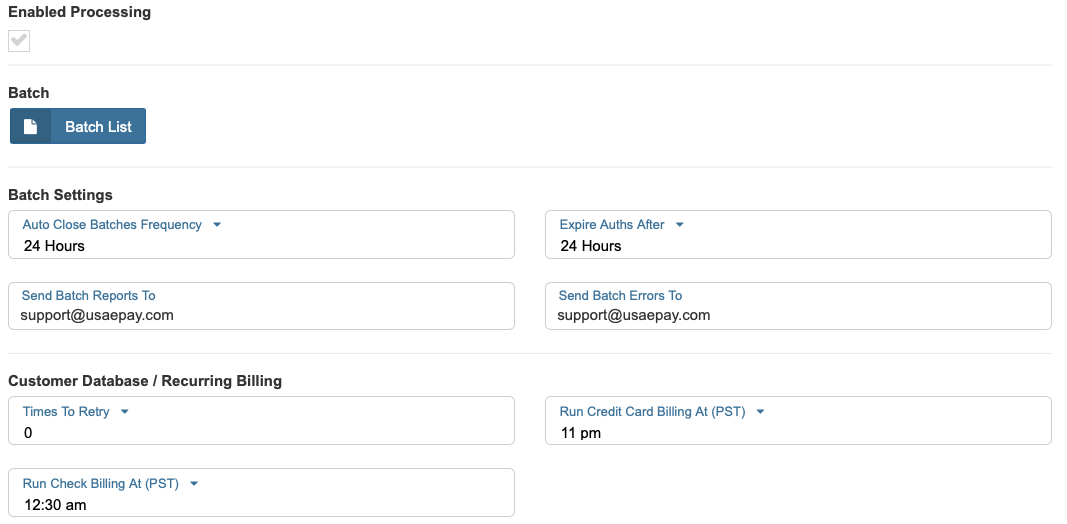Open the Batch List
This screenshot has height=524, width=1067.
tap(98, 127)
